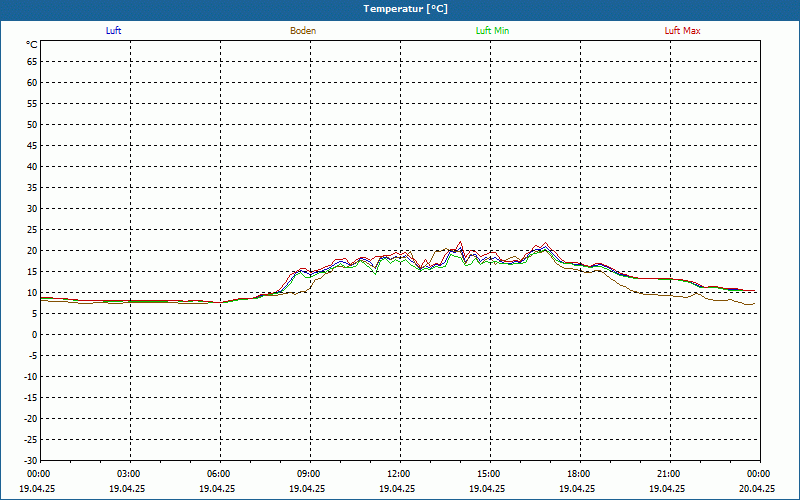Click the °C axis unit label
Viewport: 800px width, 500px height.
(x=32, y=45)
